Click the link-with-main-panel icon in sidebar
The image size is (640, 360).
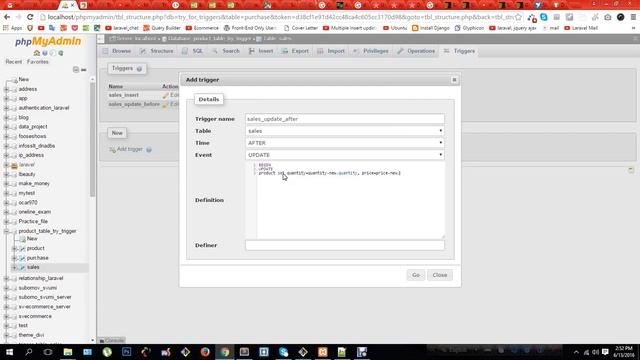84,69
